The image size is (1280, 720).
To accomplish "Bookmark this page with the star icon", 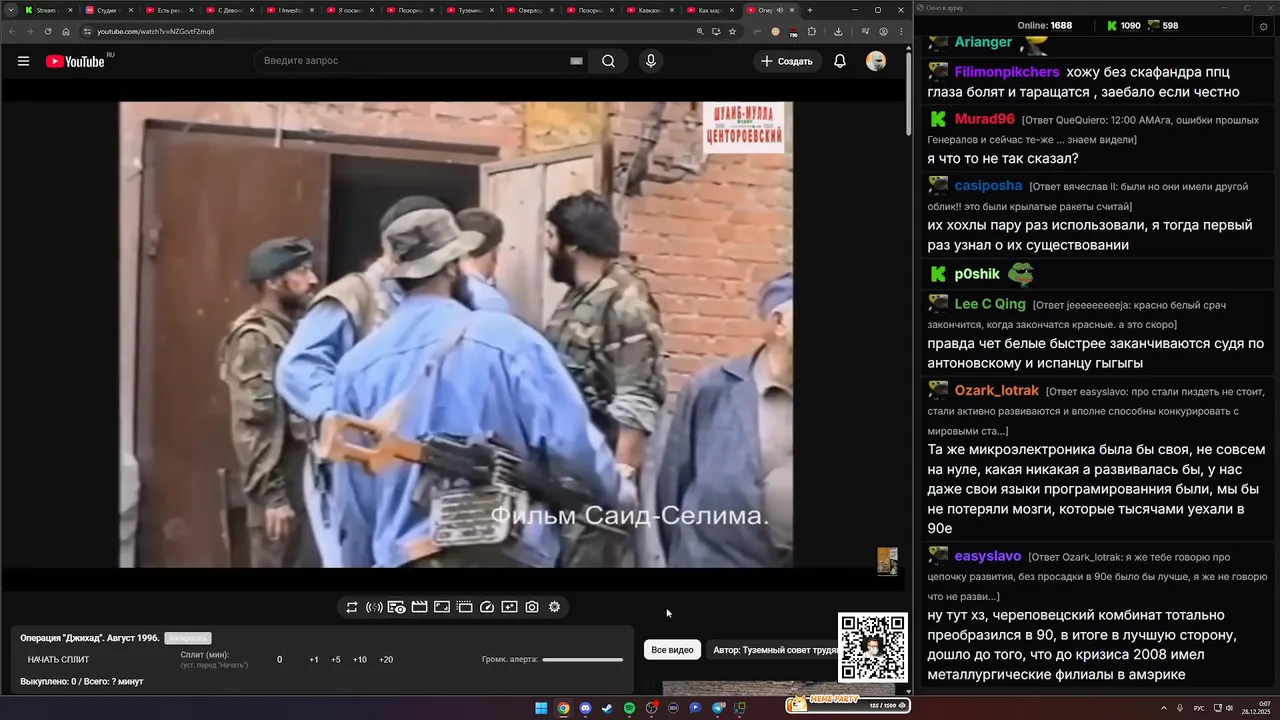I will (732, 31).
